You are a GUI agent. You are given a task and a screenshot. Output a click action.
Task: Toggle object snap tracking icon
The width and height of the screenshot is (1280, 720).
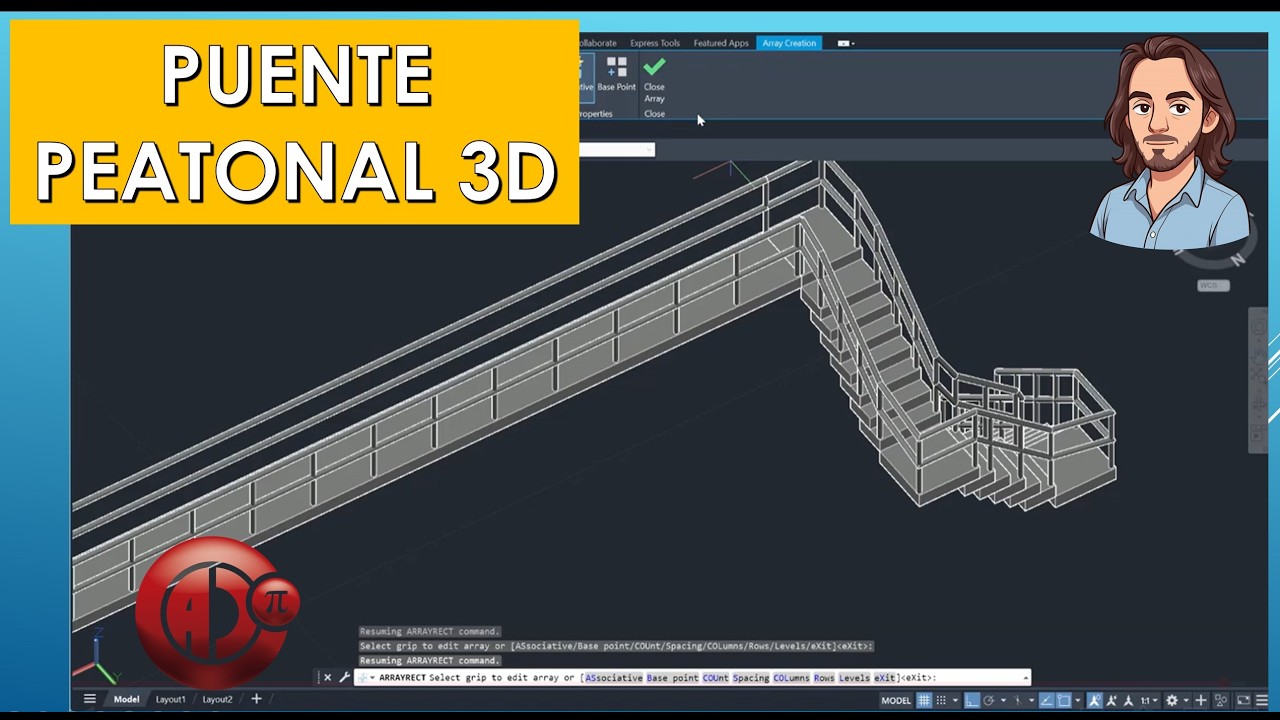tap(1046, 700)
